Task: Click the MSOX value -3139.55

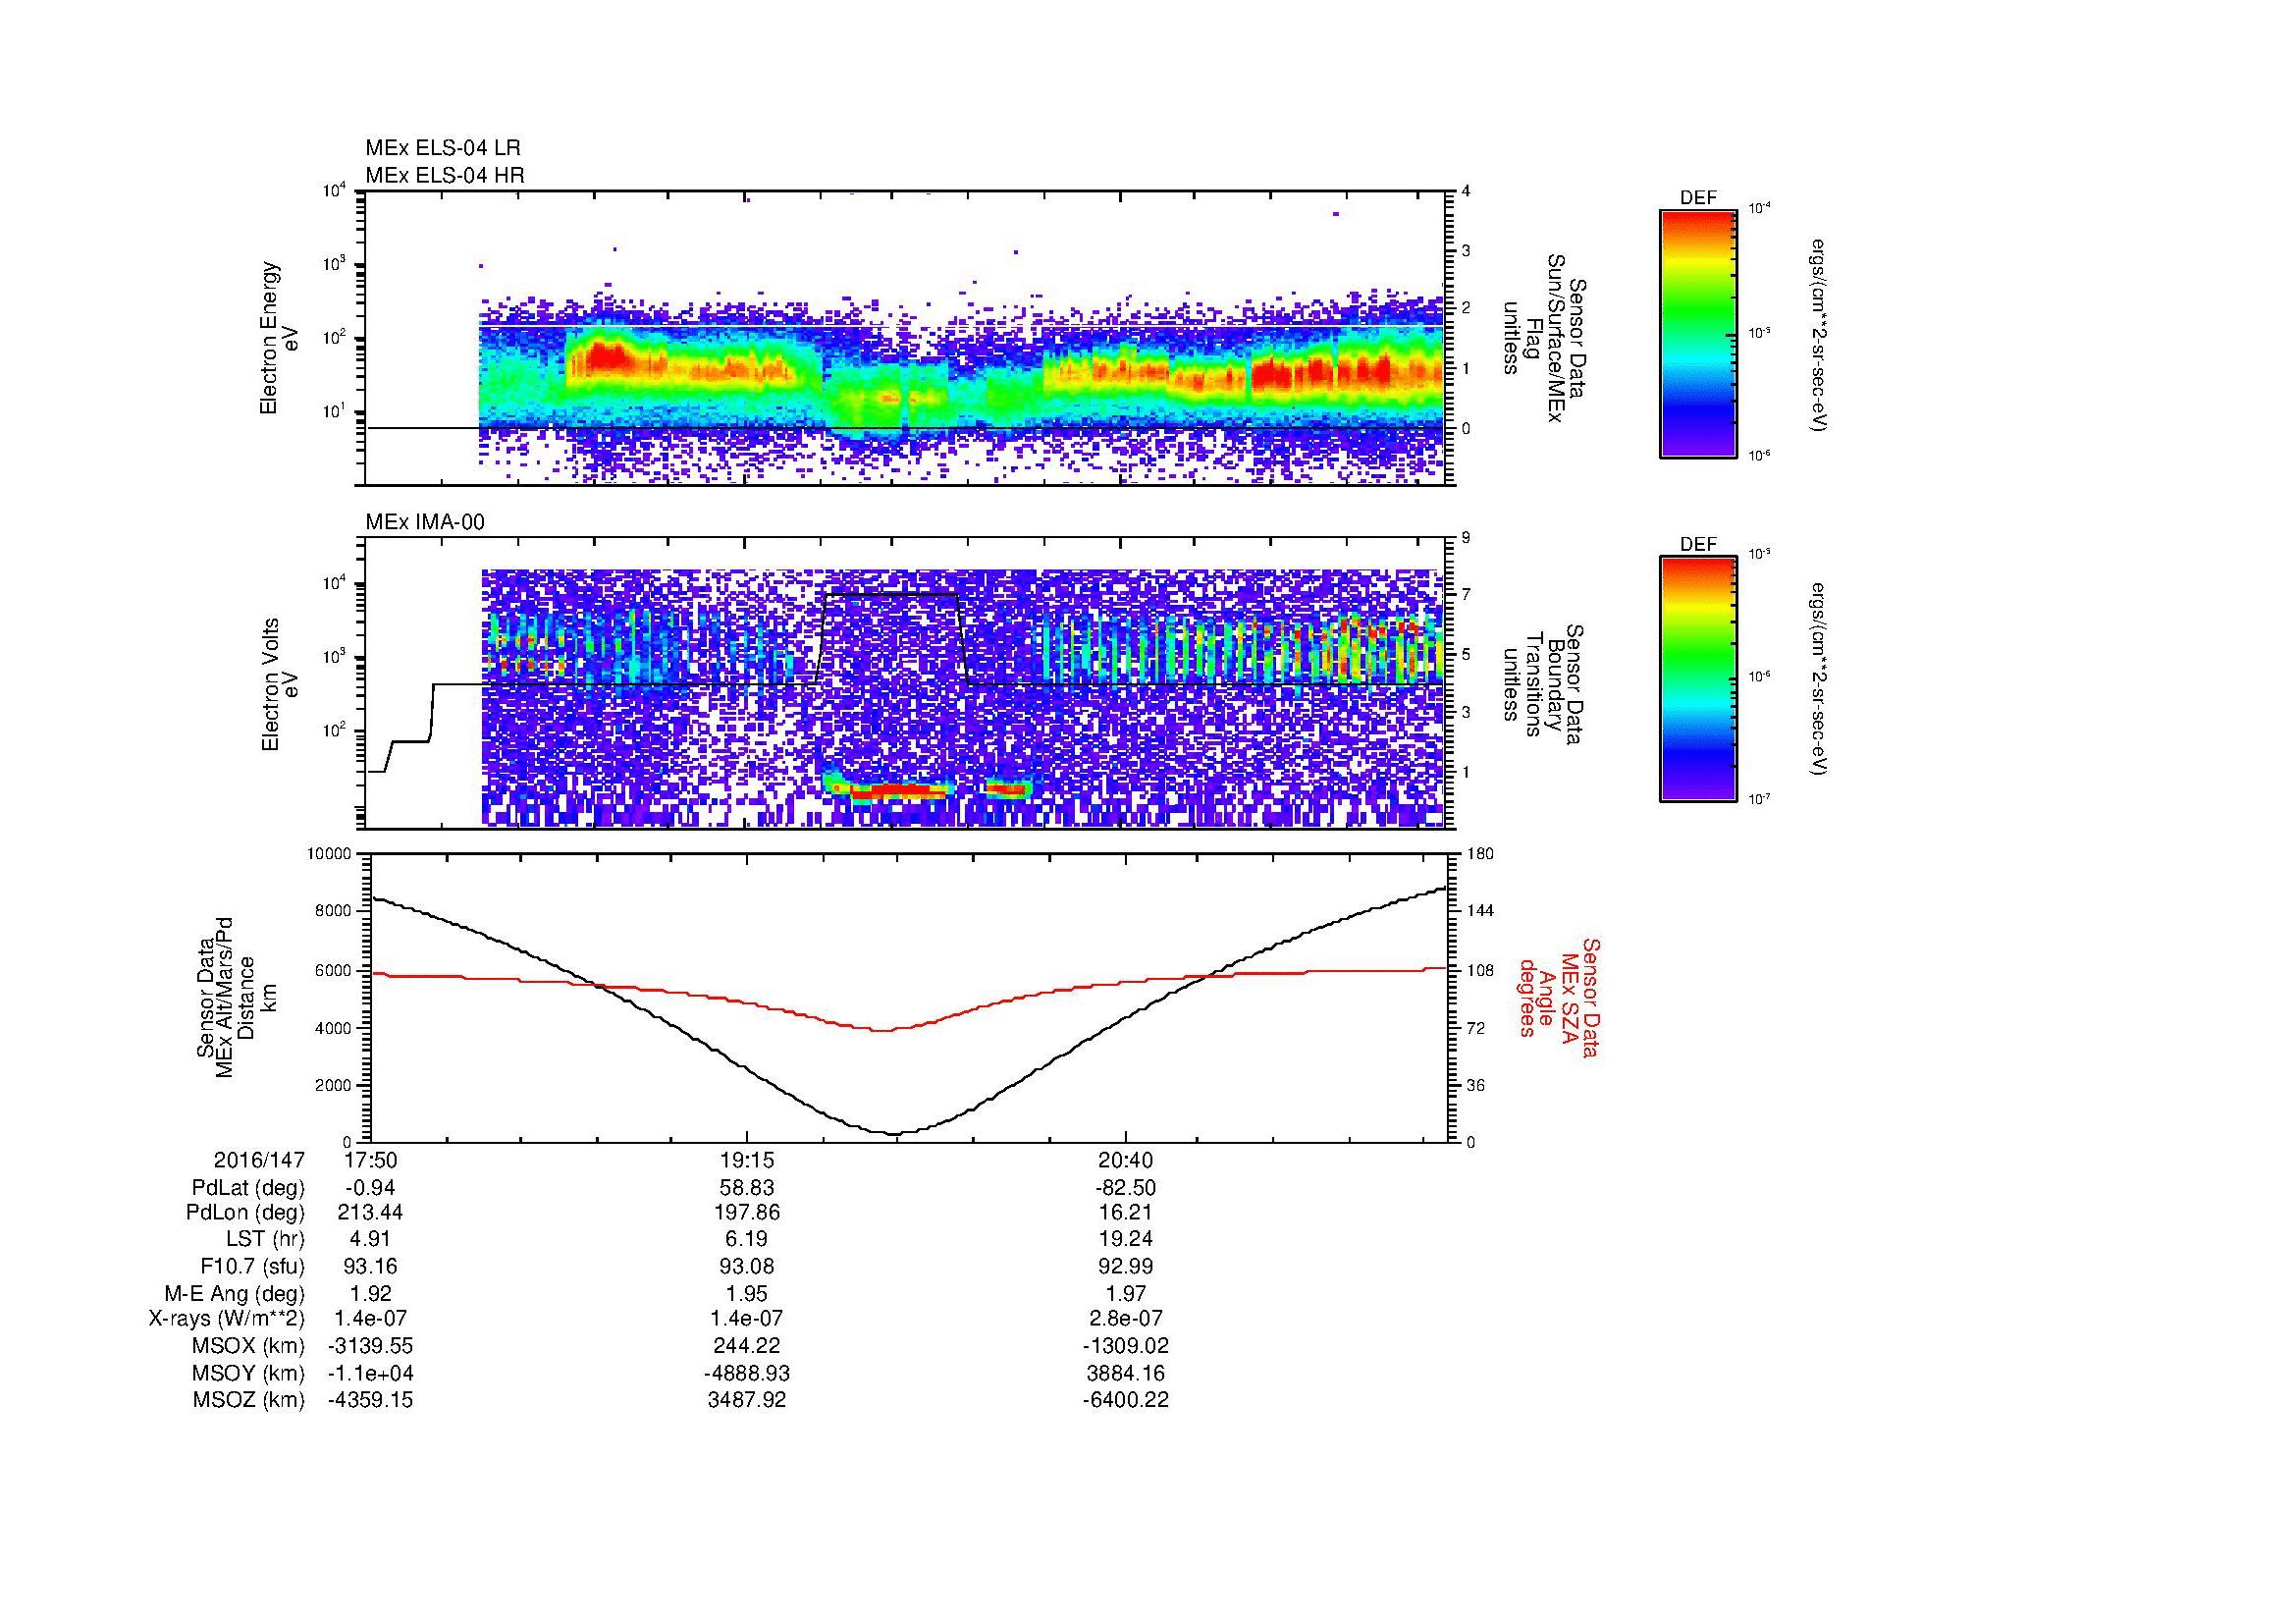Action: pos(370,1347)
